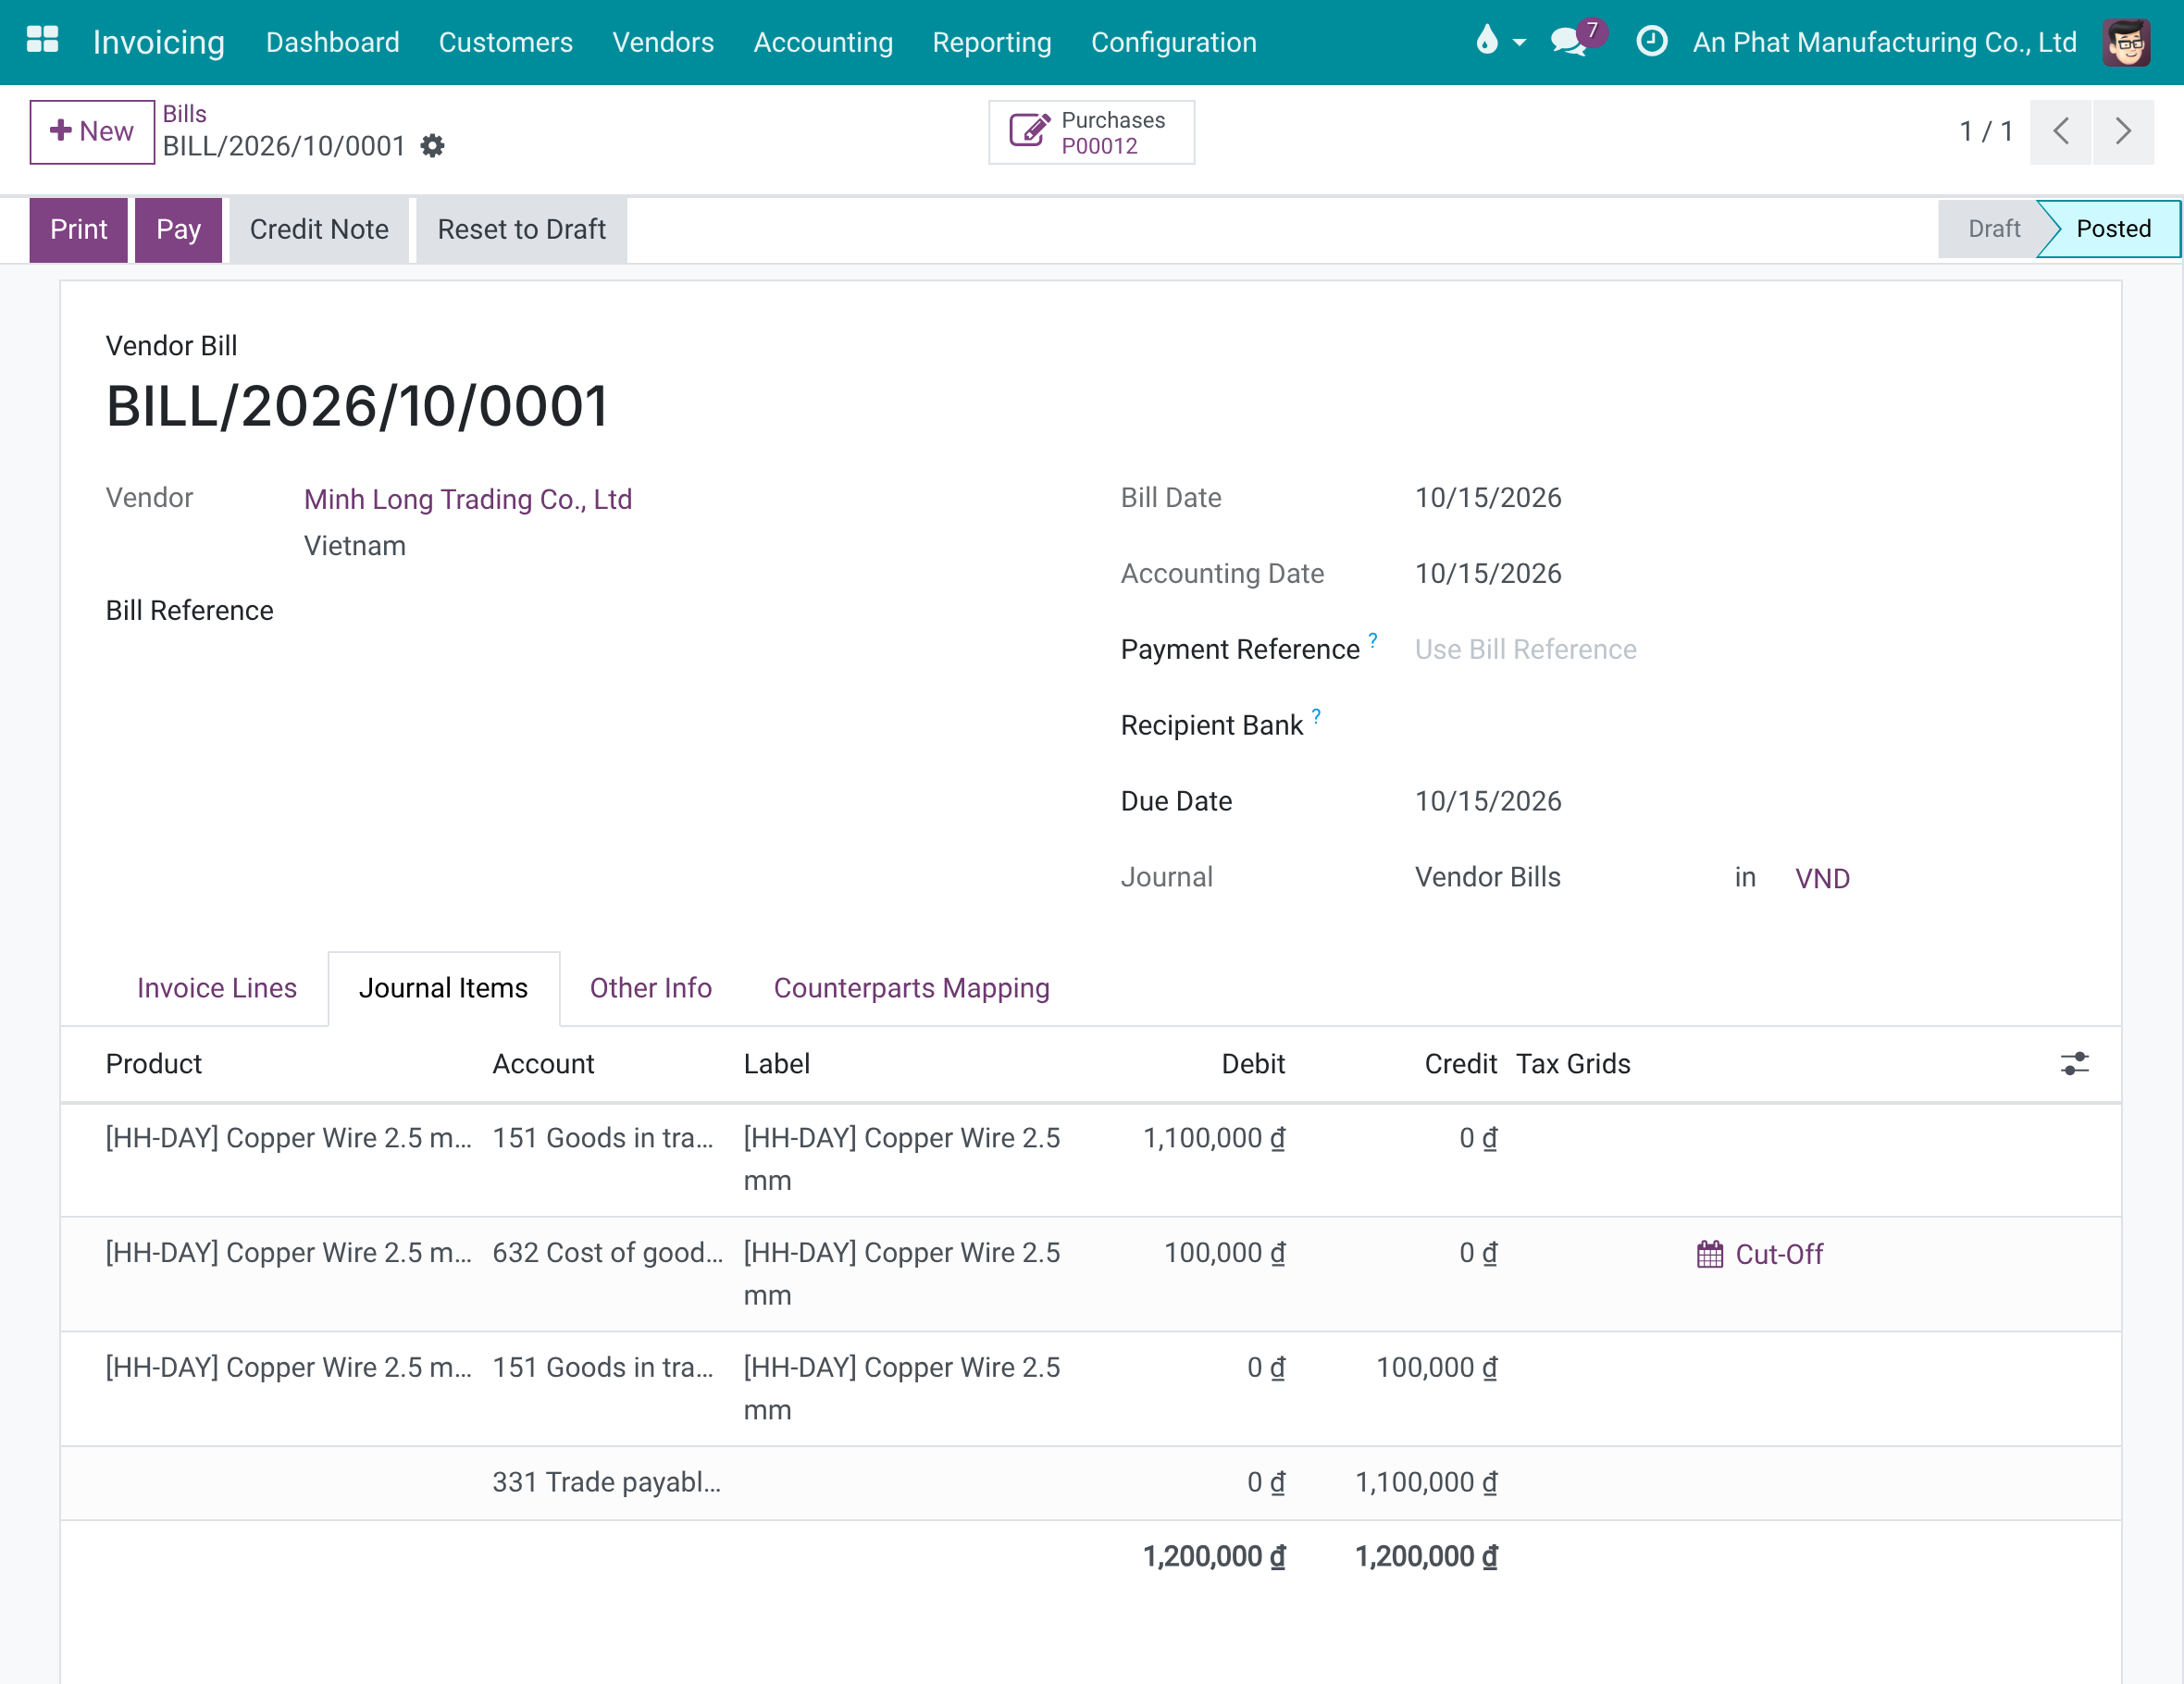Screen dimensions: 2184x1684
Task: Select the Posted status stage
Action: [2112, 229]
